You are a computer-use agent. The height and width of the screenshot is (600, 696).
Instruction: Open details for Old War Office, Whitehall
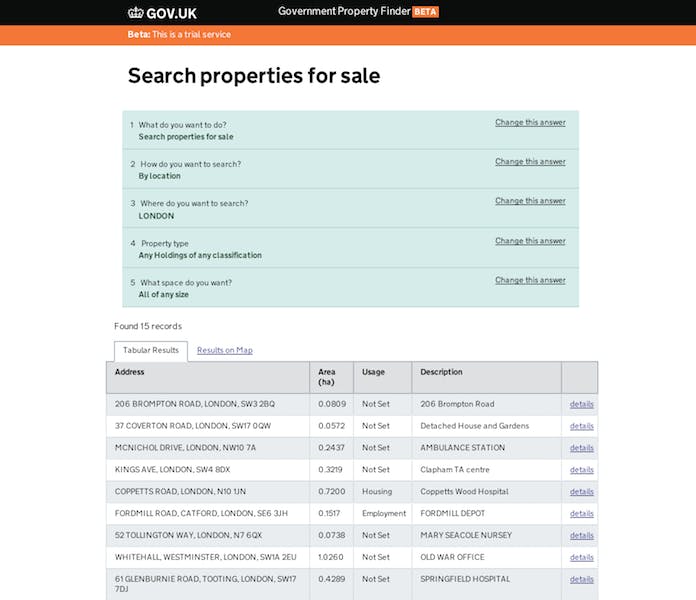coord(581,558)
